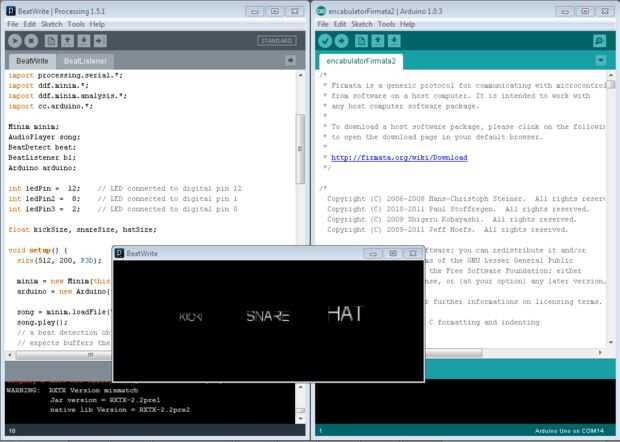This screenshot has height=442, width=620.
Task: Save the Arduino sketch
Action: (x=394, y=41)
